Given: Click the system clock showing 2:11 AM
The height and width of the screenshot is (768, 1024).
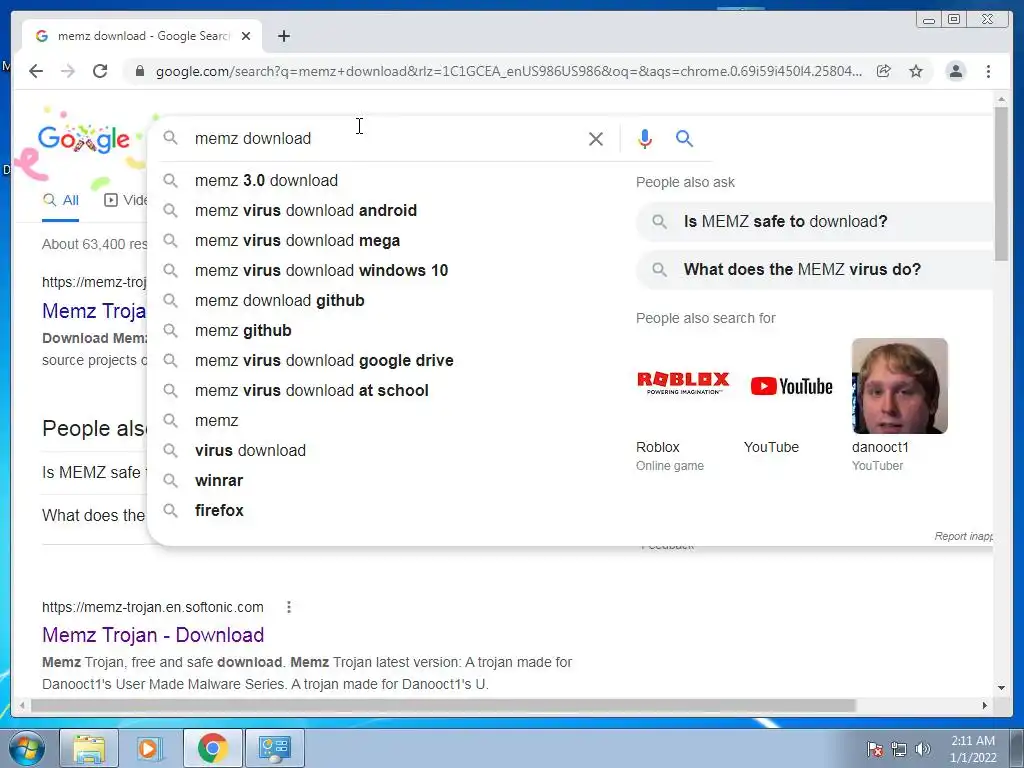Looking at the screenshot, I should point(973,749).
